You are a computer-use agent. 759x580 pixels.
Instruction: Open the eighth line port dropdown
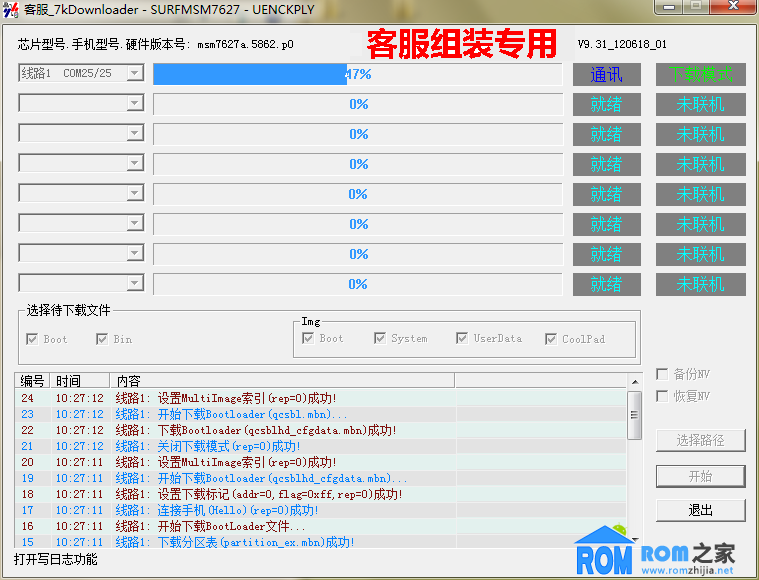(x=81, y=283)
